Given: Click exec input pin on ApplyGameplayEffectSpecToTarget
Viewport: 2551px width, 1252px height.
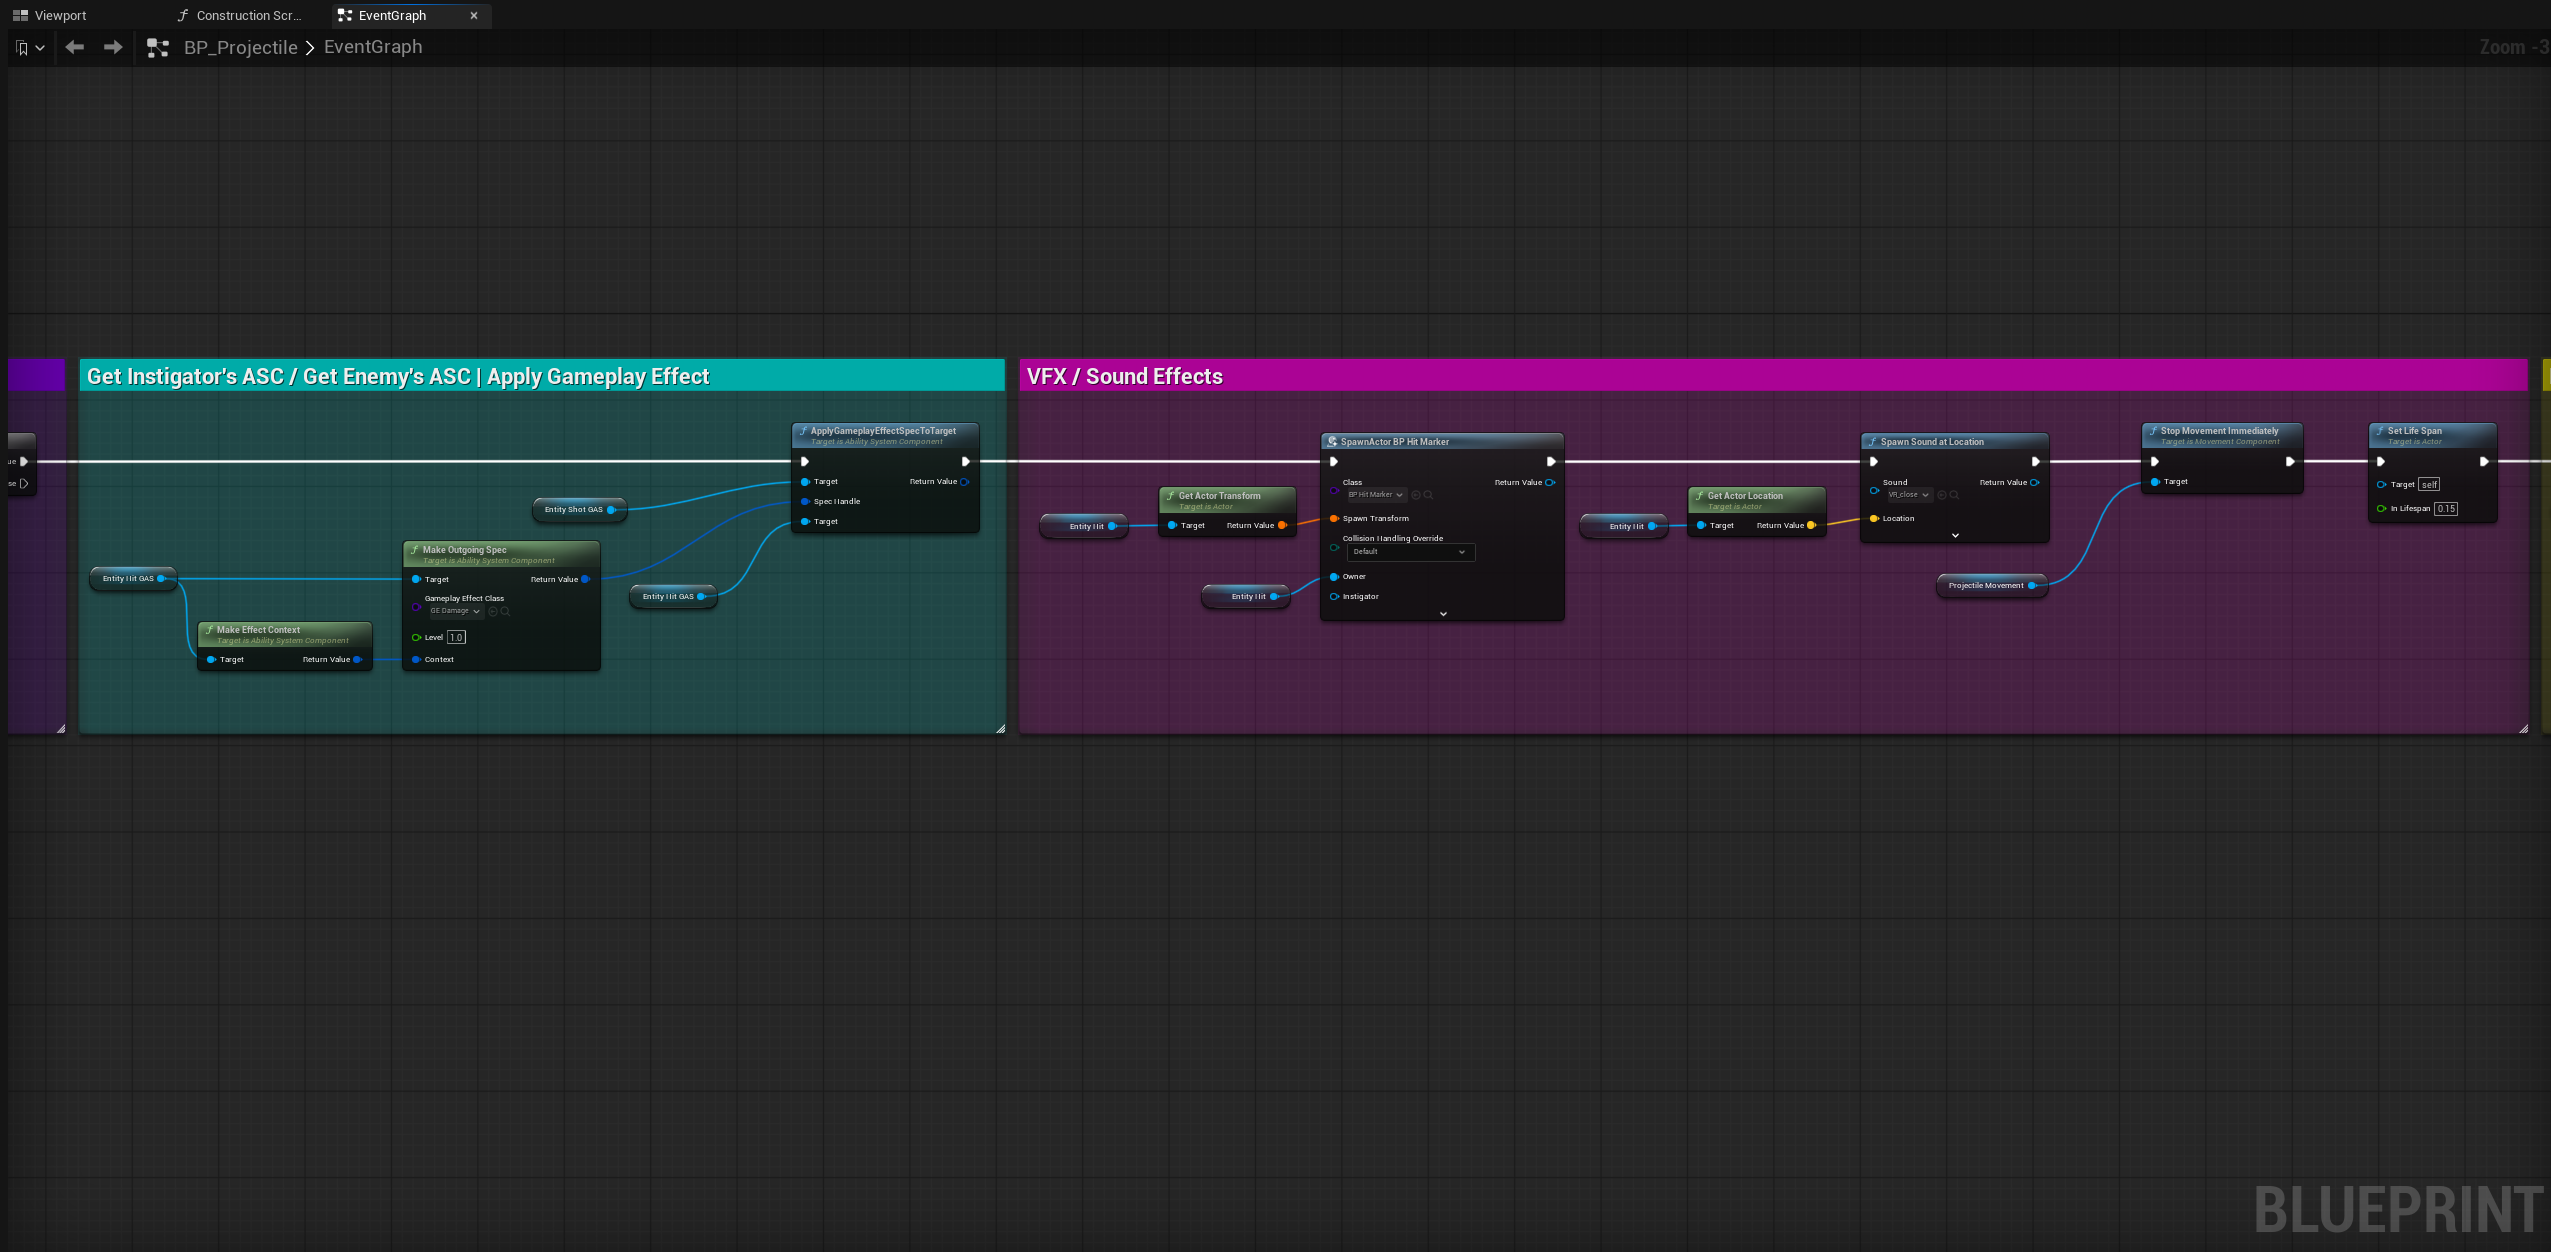Looking at the screenshot, I should (805, 462).
